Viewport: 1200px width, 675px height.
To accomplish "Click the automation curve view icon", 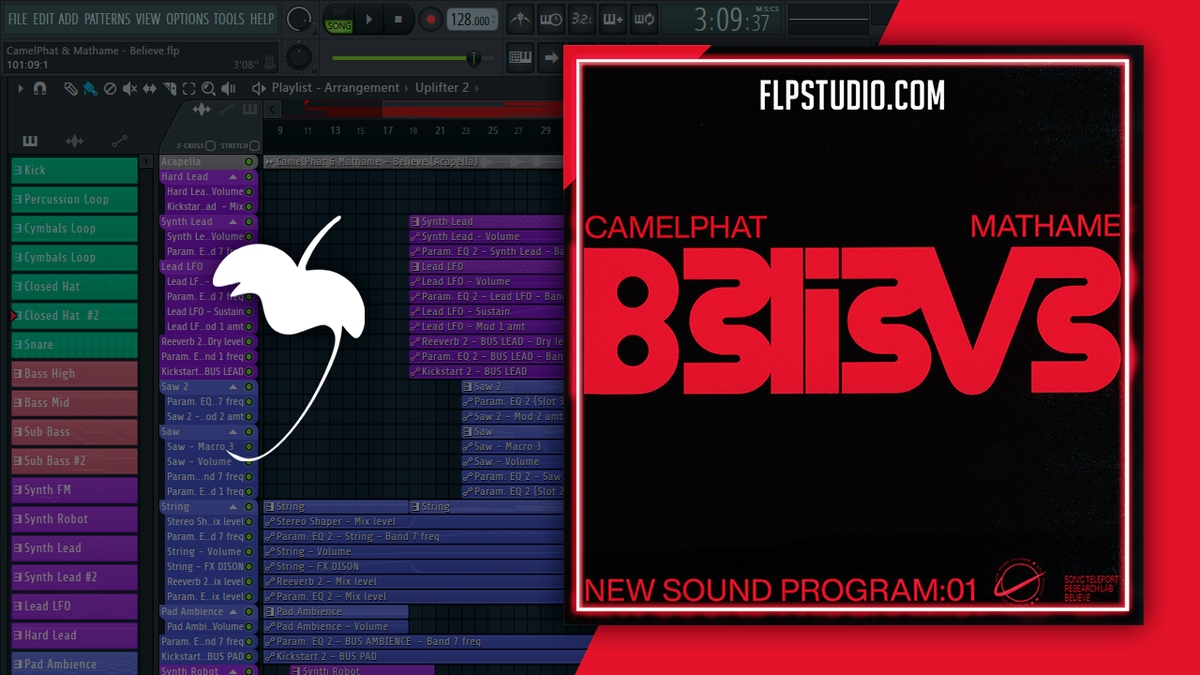I will pos(120,141).
